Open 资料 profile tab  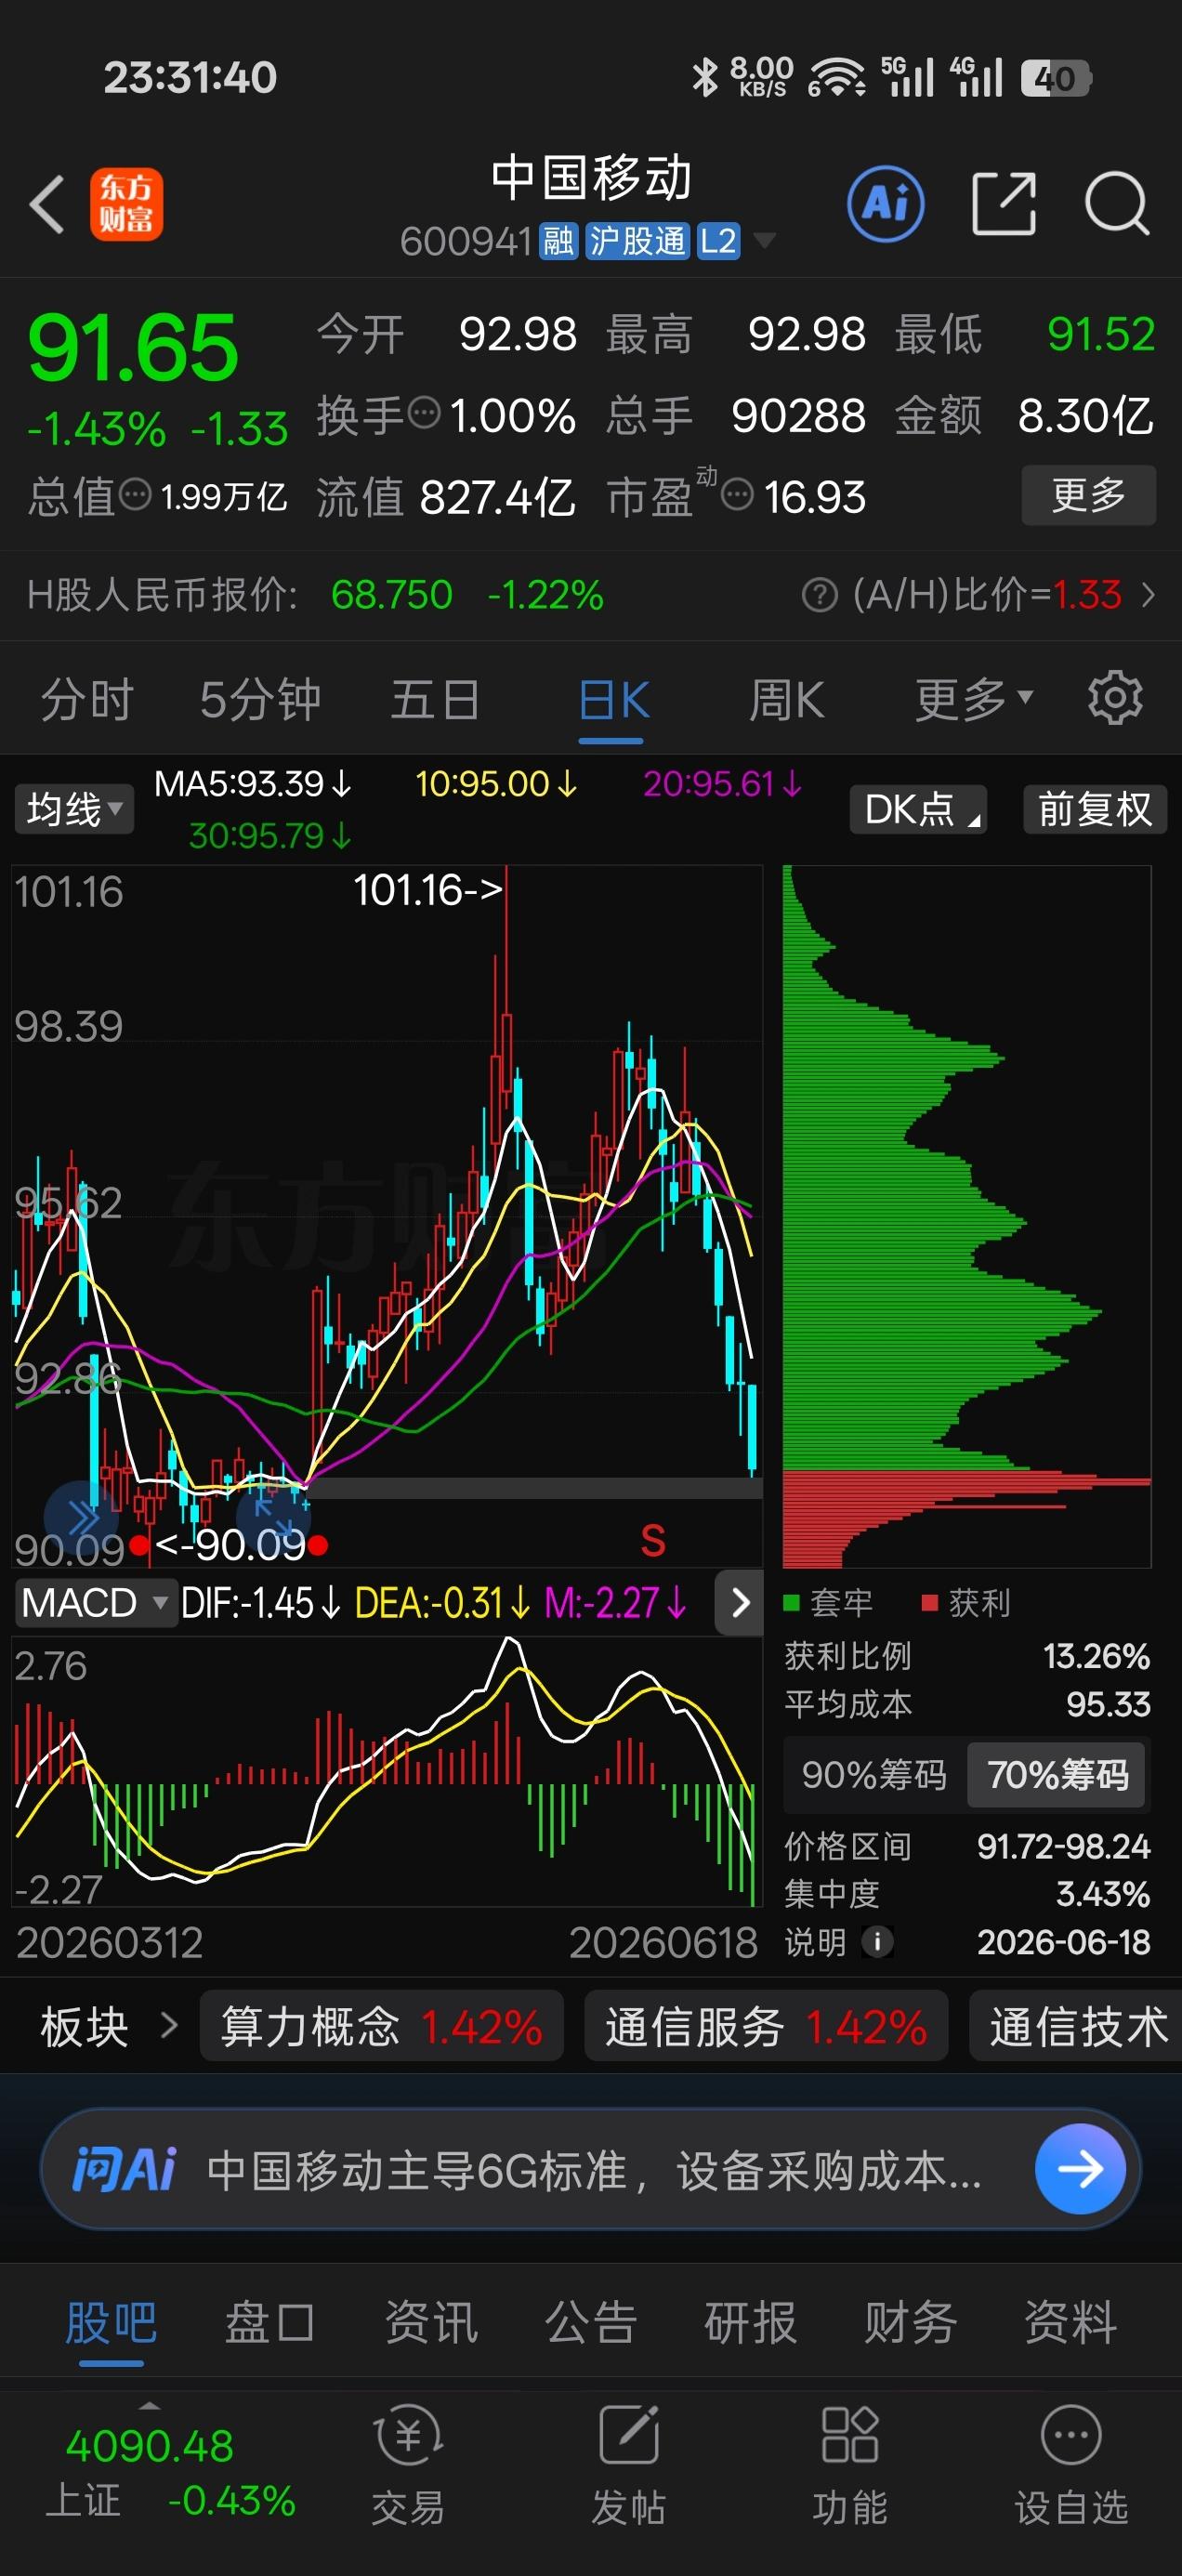(x=1070, y=2322)
